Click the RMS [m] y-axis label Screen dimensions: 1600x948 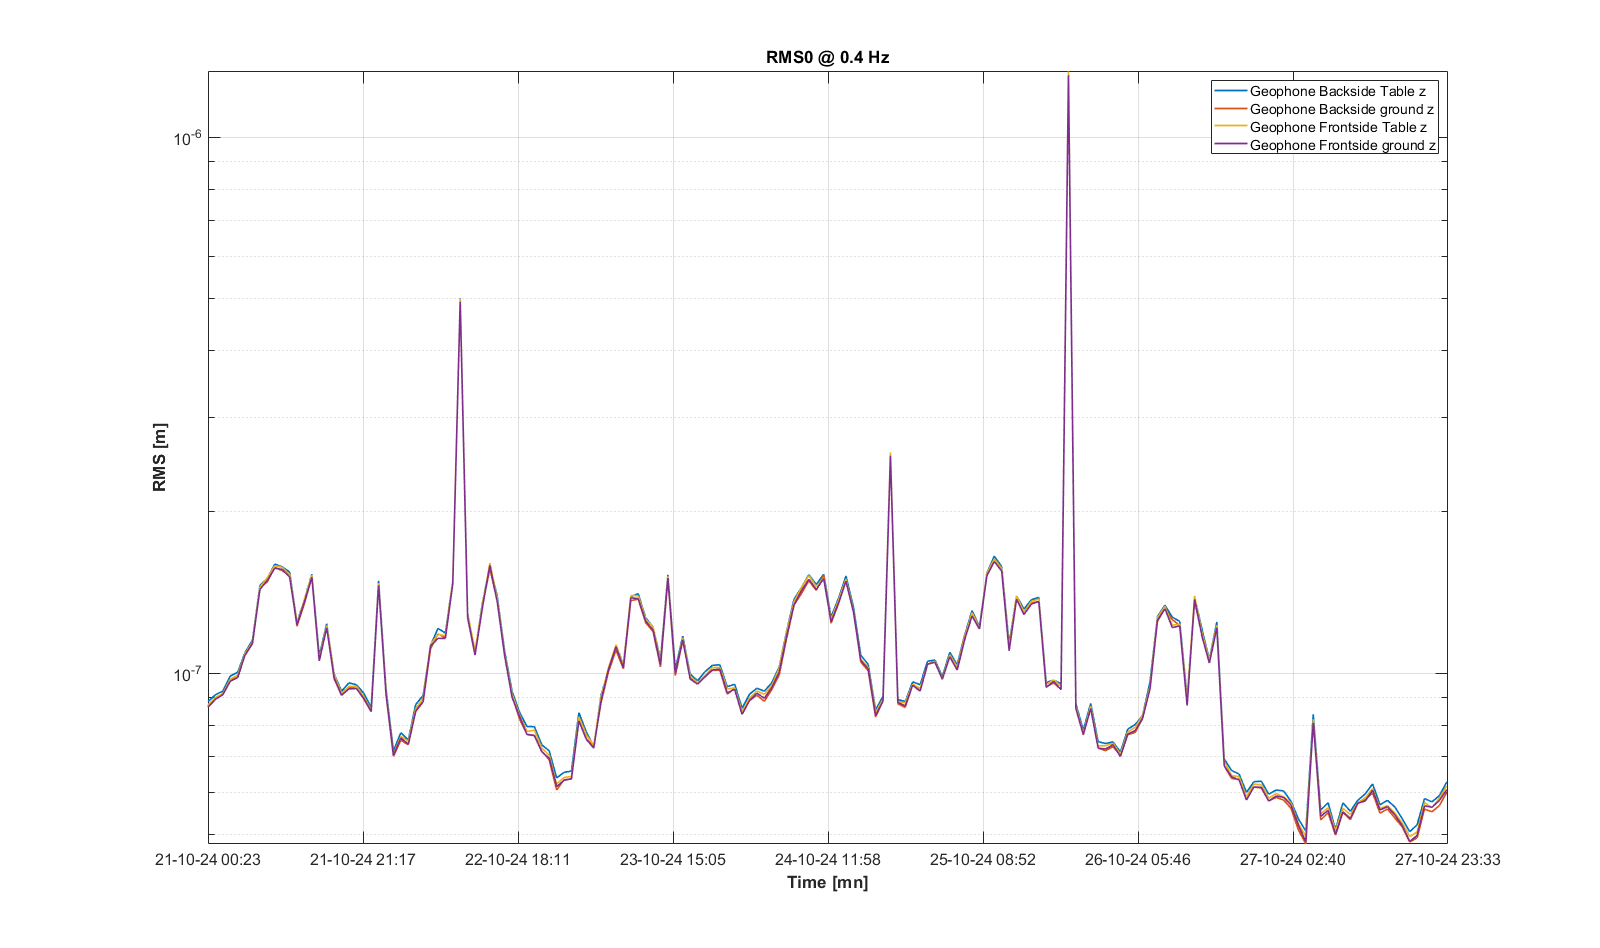[160, 457]
